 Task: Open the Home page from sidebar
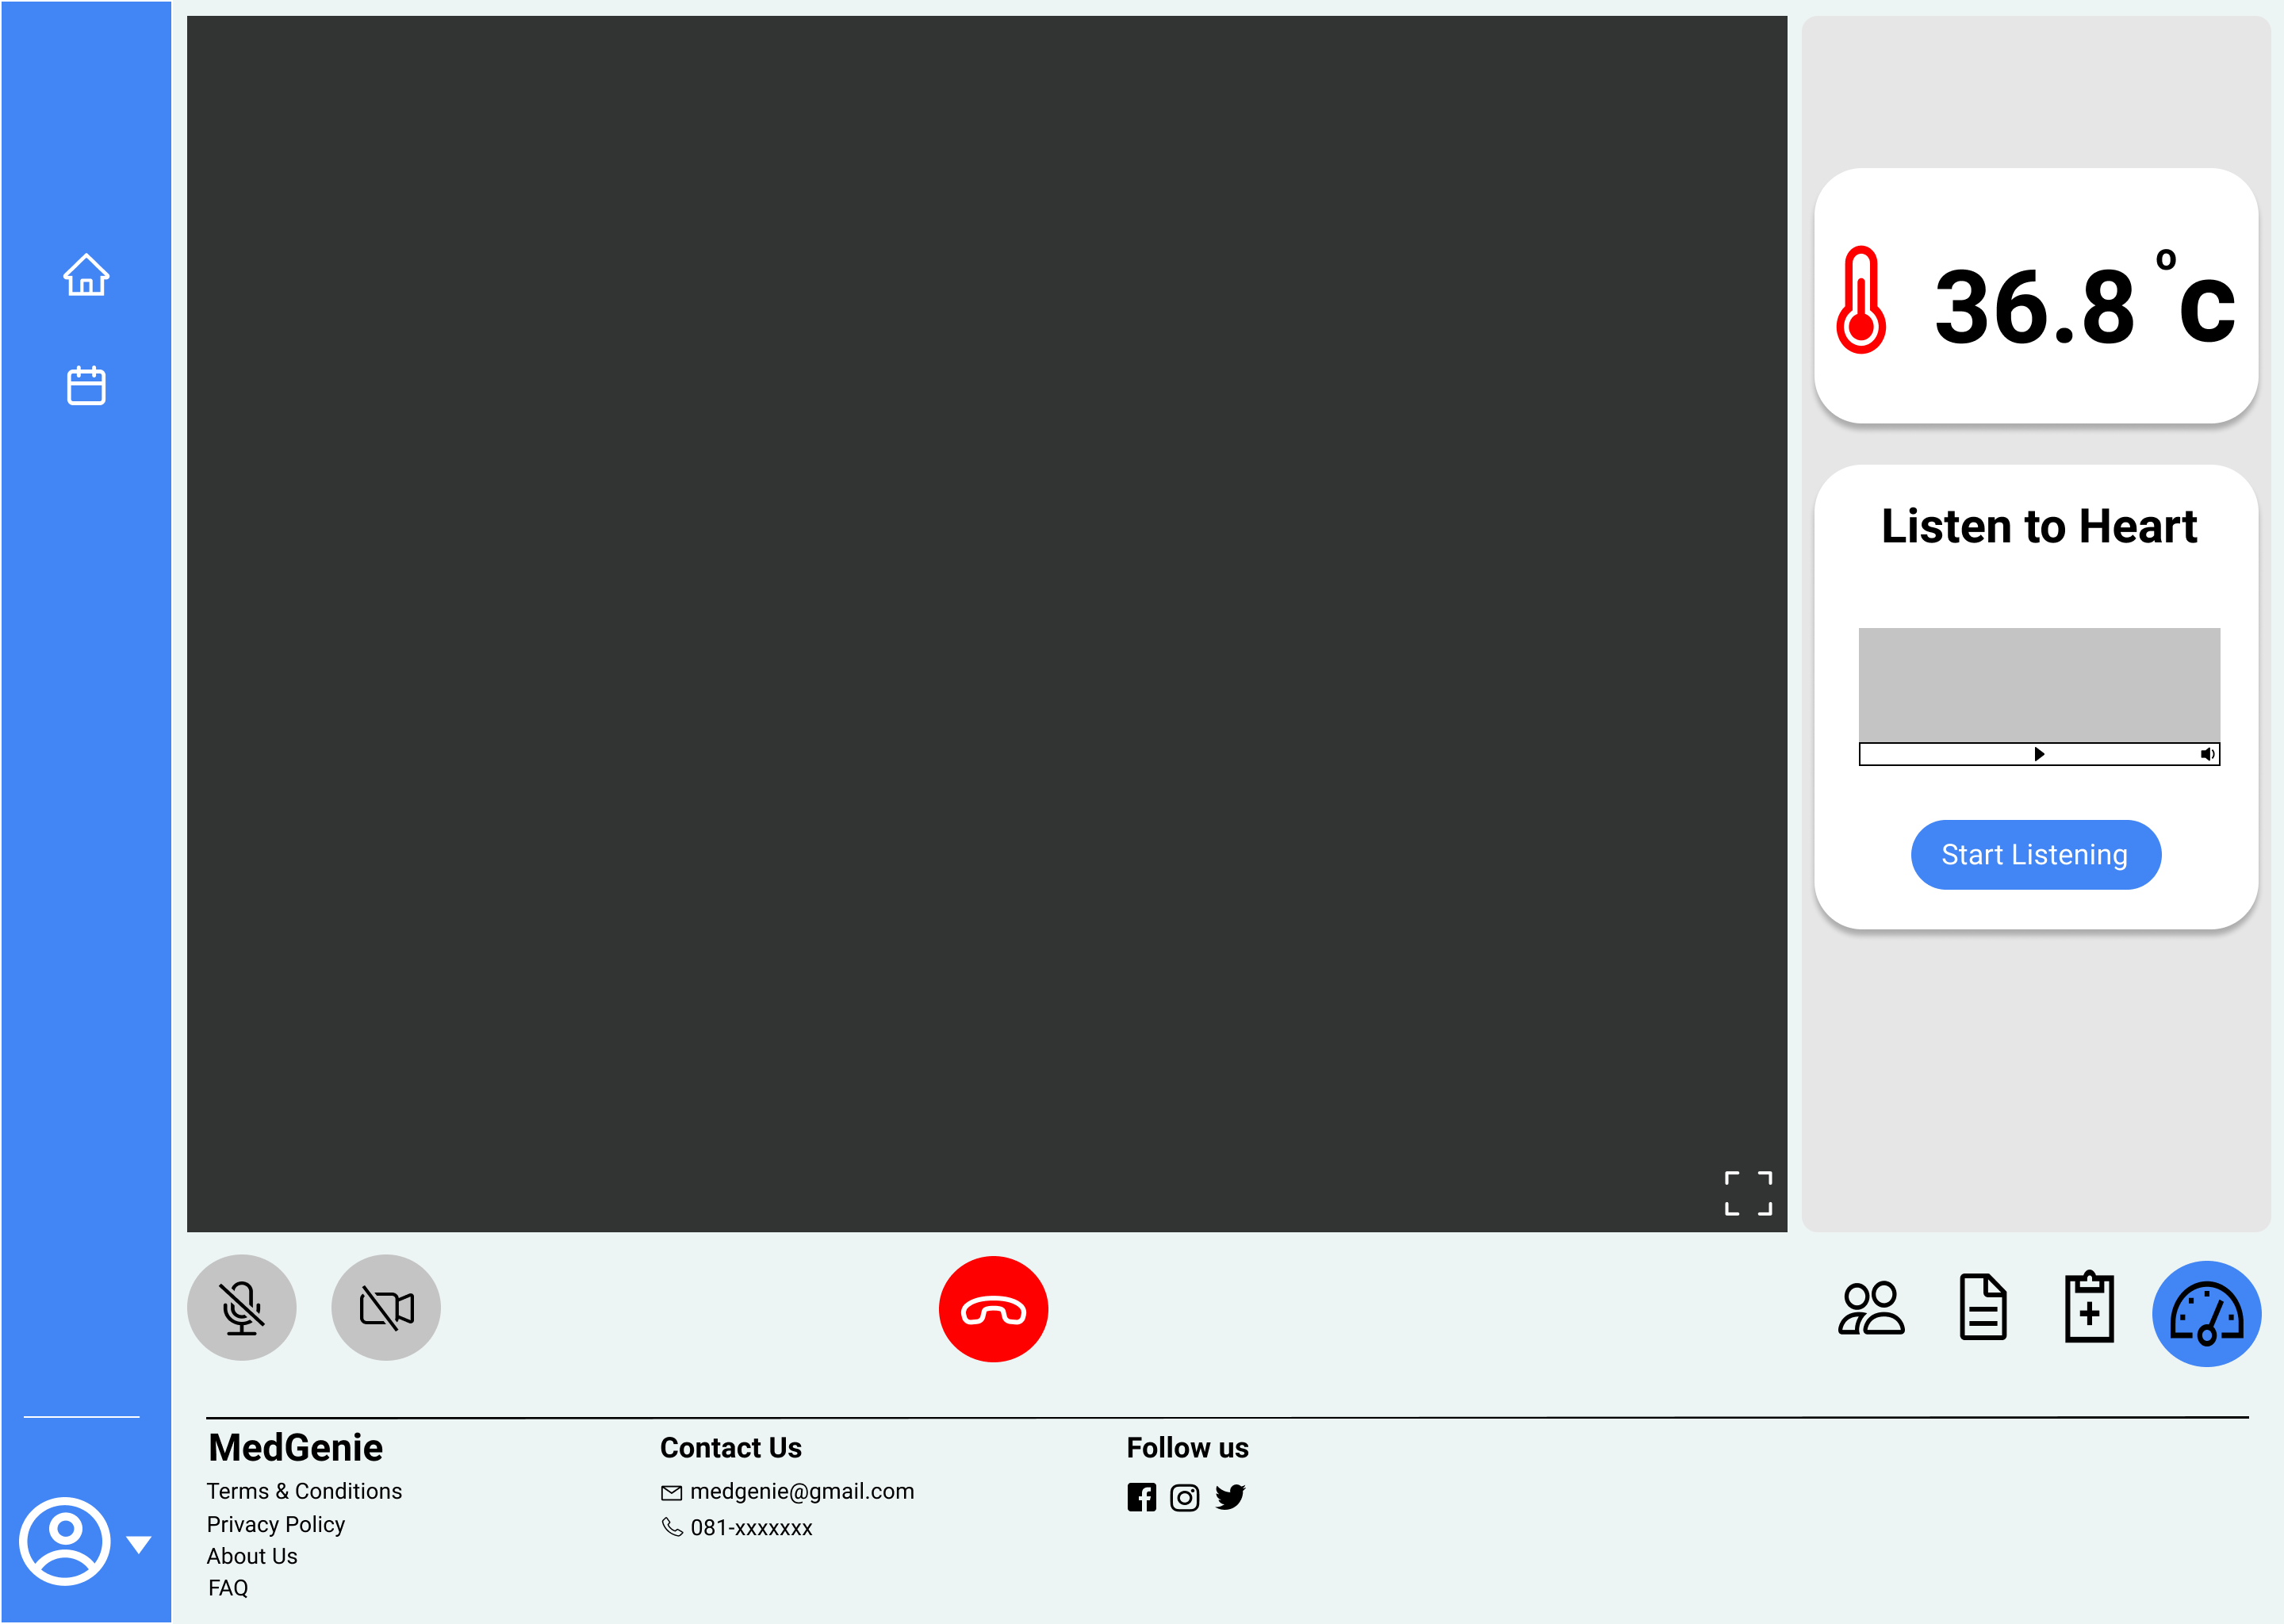(86, 275)
